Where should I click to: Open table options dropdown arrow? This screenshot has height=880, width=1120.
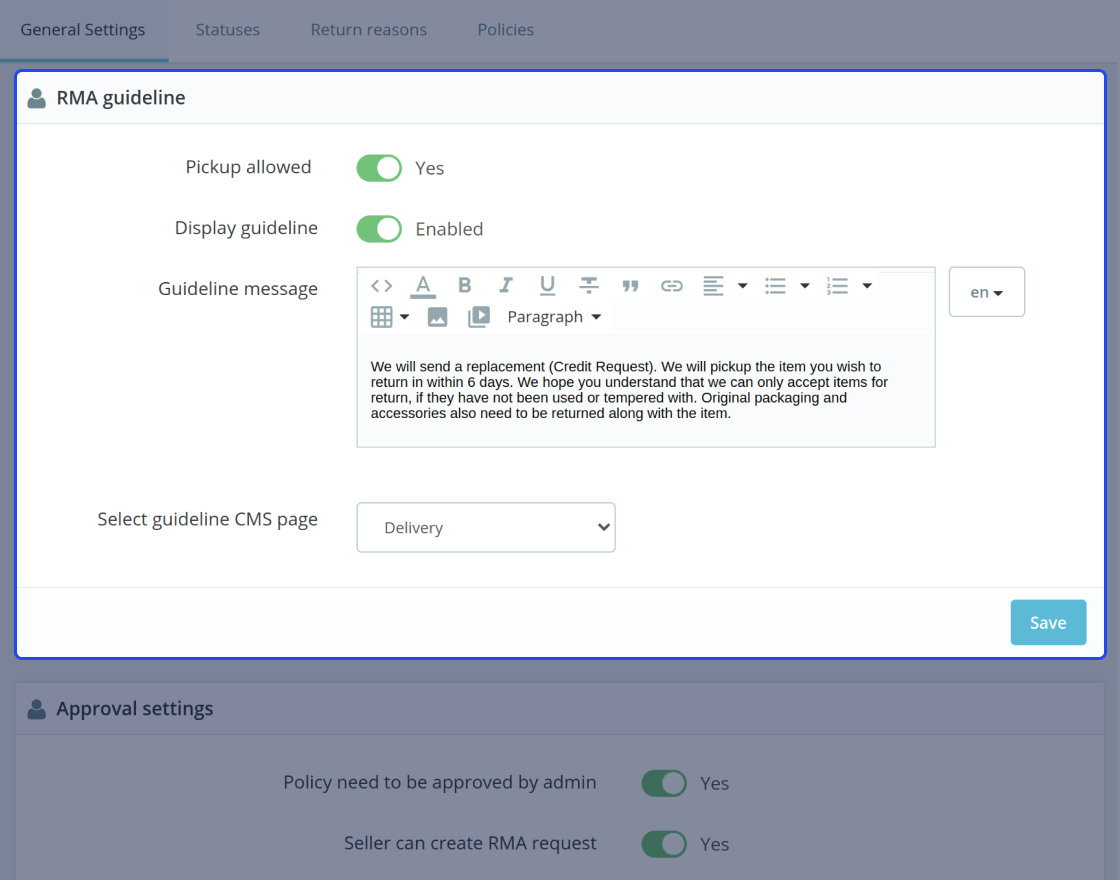[x=404, y=316]
